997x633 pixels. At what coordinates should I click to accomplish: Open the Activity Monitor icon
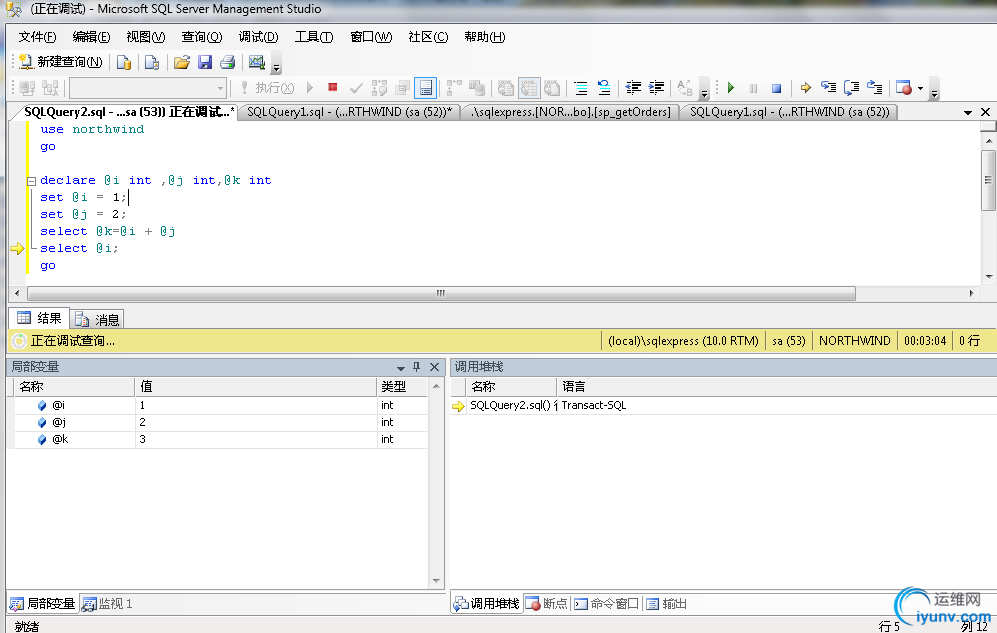tap(256, 62)
